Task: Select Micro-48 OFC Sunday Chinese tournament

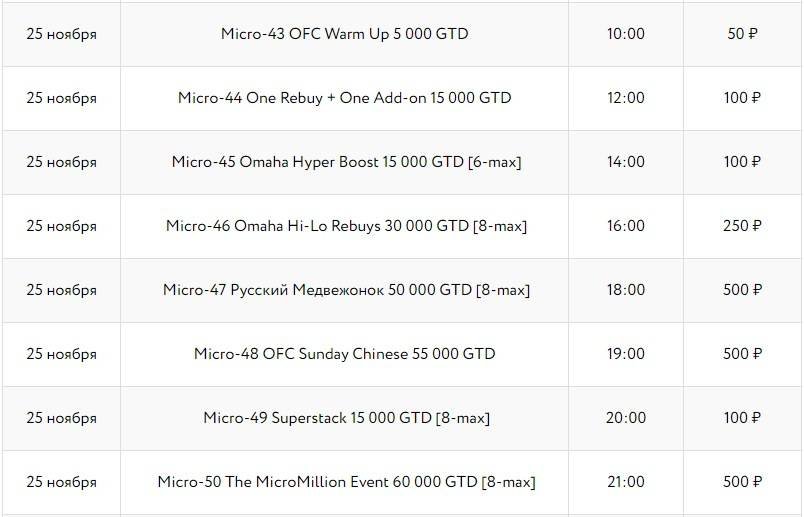Action: point(344,354)
